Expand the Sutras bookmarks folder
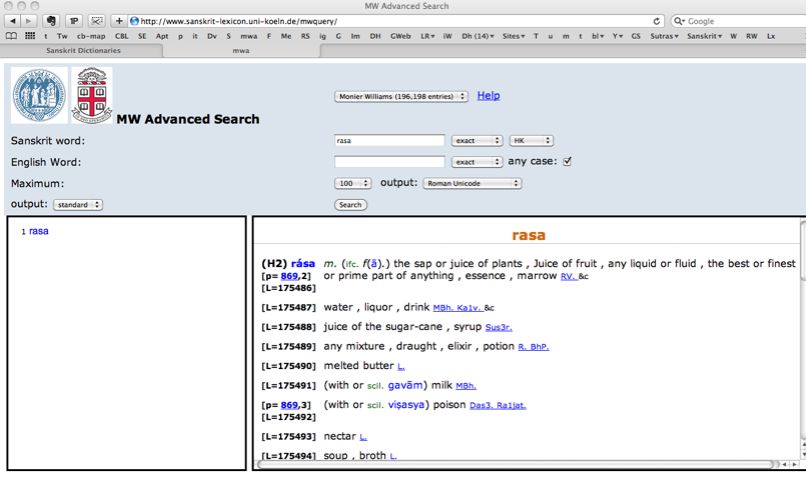 (664, 36)
